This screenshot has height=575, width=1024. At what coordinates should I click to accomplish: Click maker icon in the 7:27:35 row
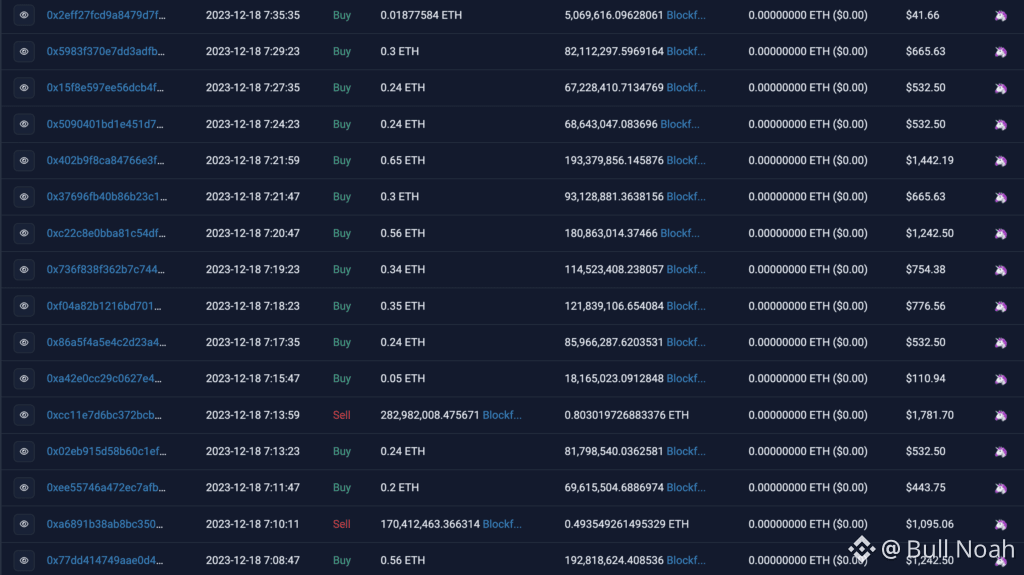click(1000, 88)
